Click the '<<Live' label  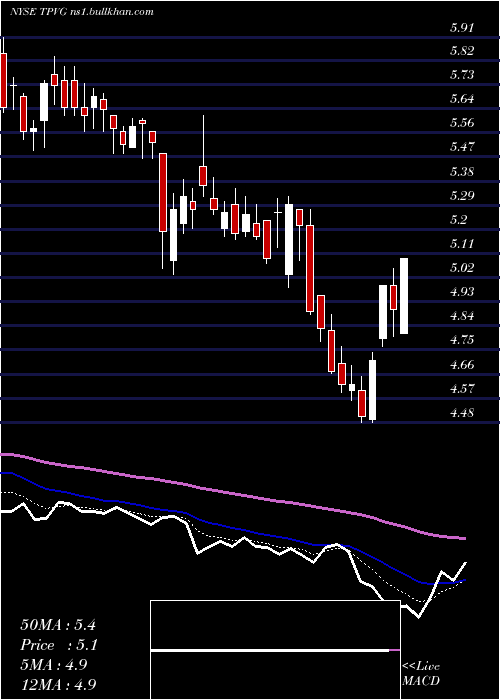tap(421, 667)
